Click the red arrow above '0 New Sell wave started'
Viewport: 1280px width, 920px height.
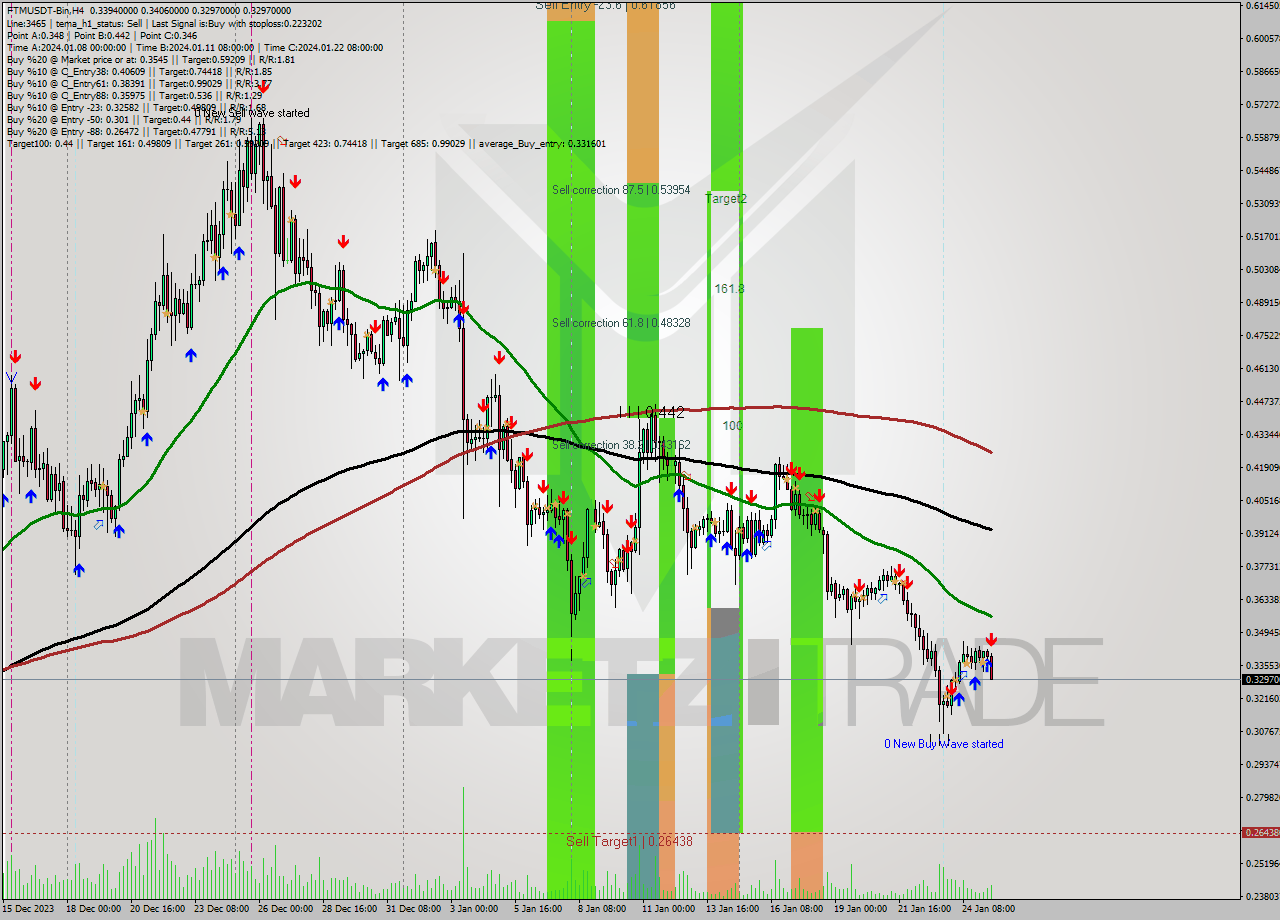coord(263,88)
